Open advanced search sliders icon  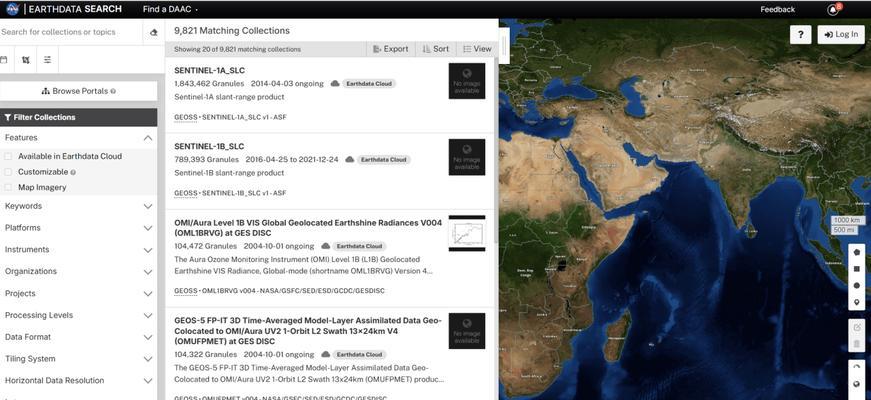tap(47, 60)
